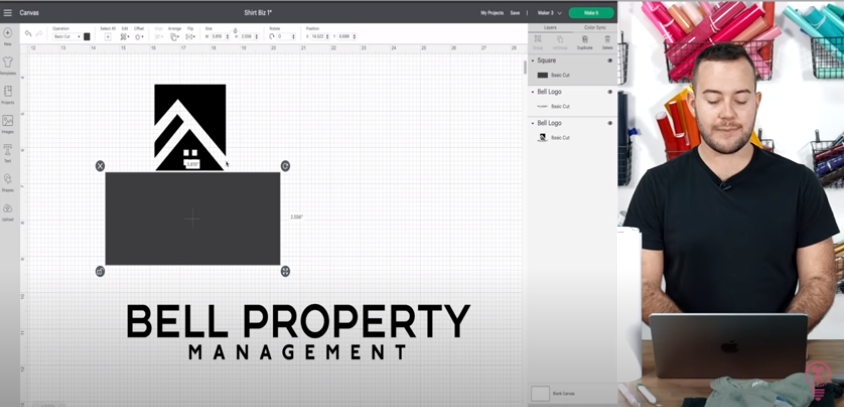Select the Square Basic Cut thumbnail

[x=543, y=75]
